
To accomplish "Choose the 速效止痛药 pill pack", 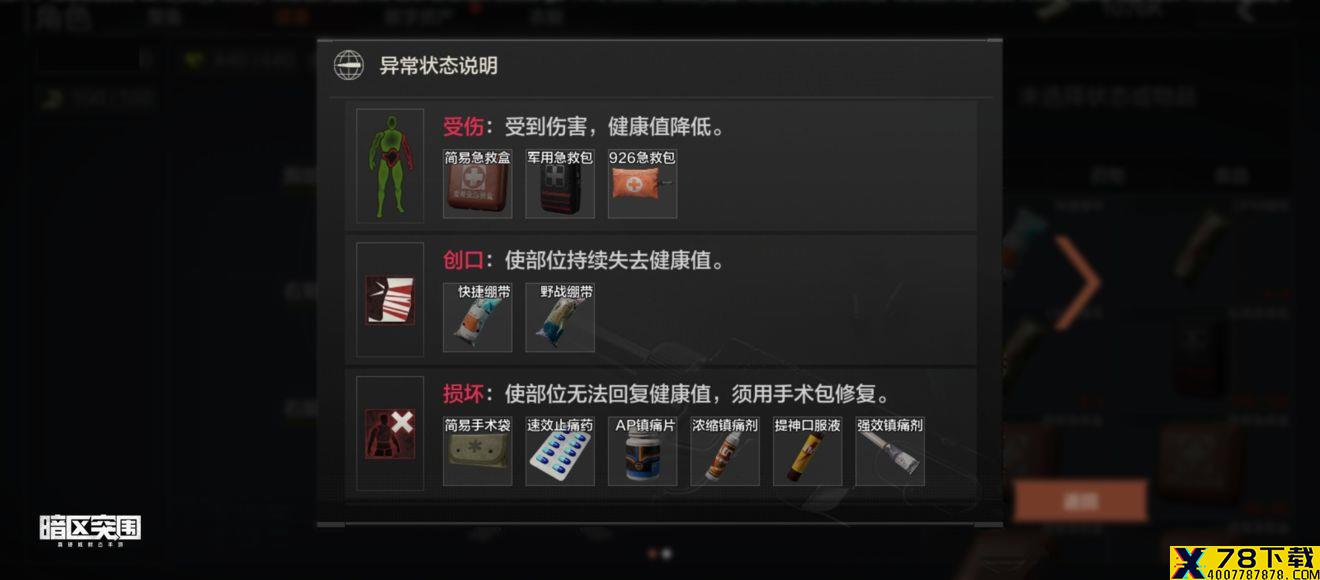I will [x=560, y=451].
